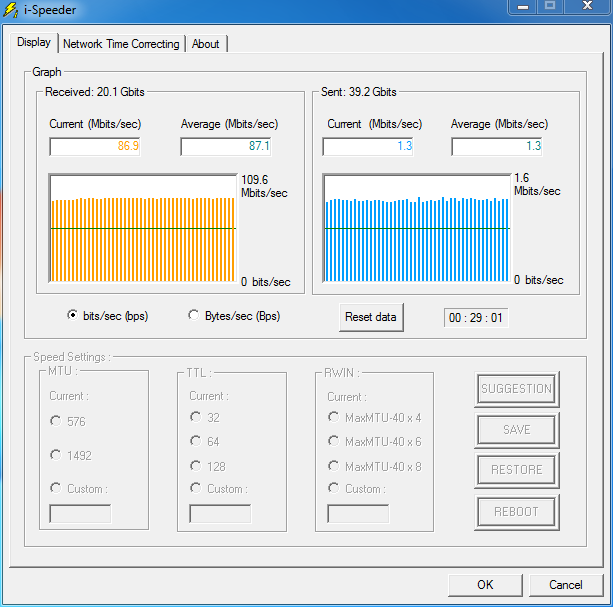Click the blue Sent traffic graph
This screenshot has width=613, height=607.
pos(416,229)
